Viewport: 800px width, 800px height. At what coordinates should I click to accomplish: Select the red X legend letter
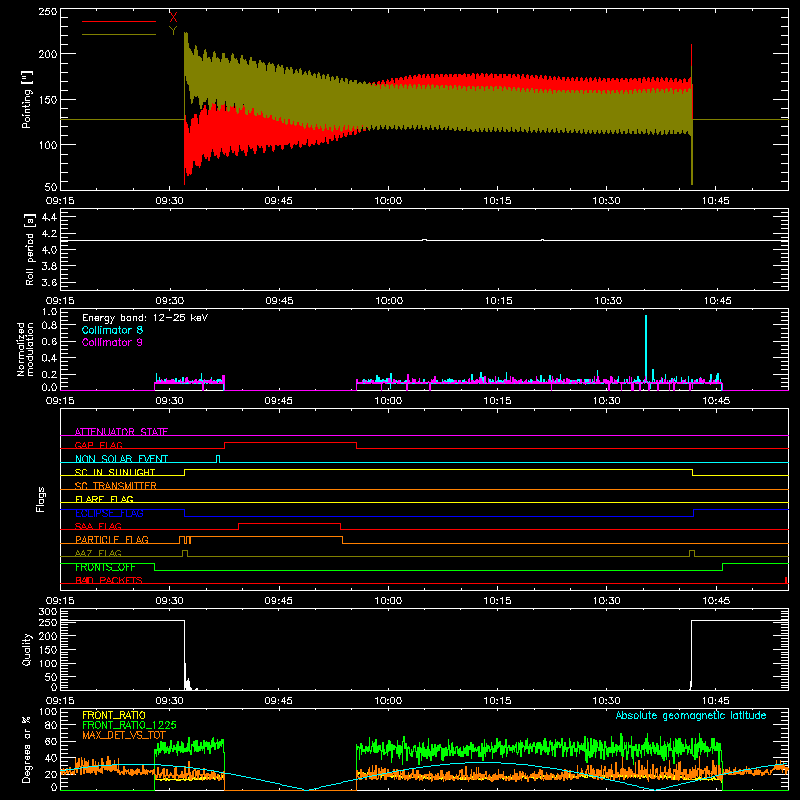click(173, 18)
